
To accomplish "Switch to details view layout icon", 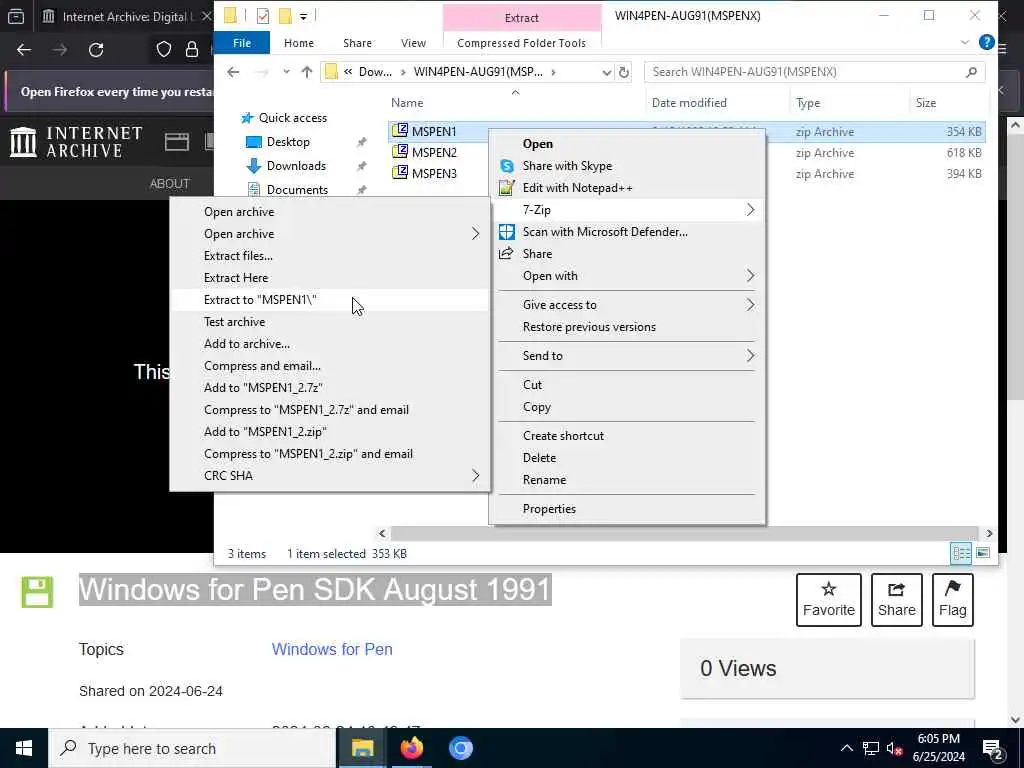I will (961, 553).
